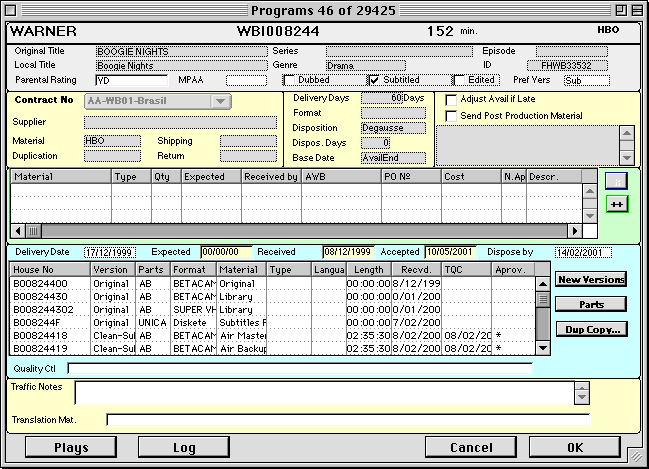Select row B008244F
Viewport: 649px width, 469px height.
coord(272,322)
